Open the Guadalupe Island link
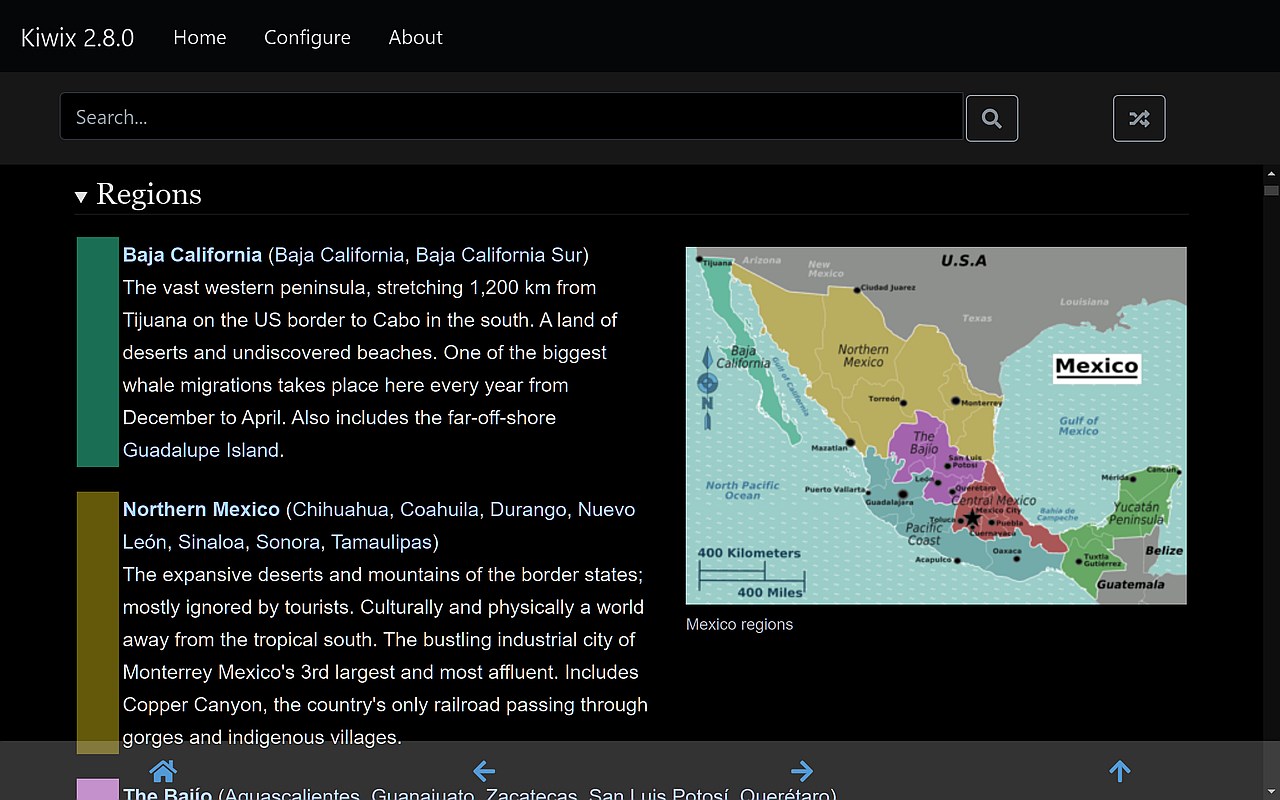This screenshot has height=800, width=1280. 201,450
